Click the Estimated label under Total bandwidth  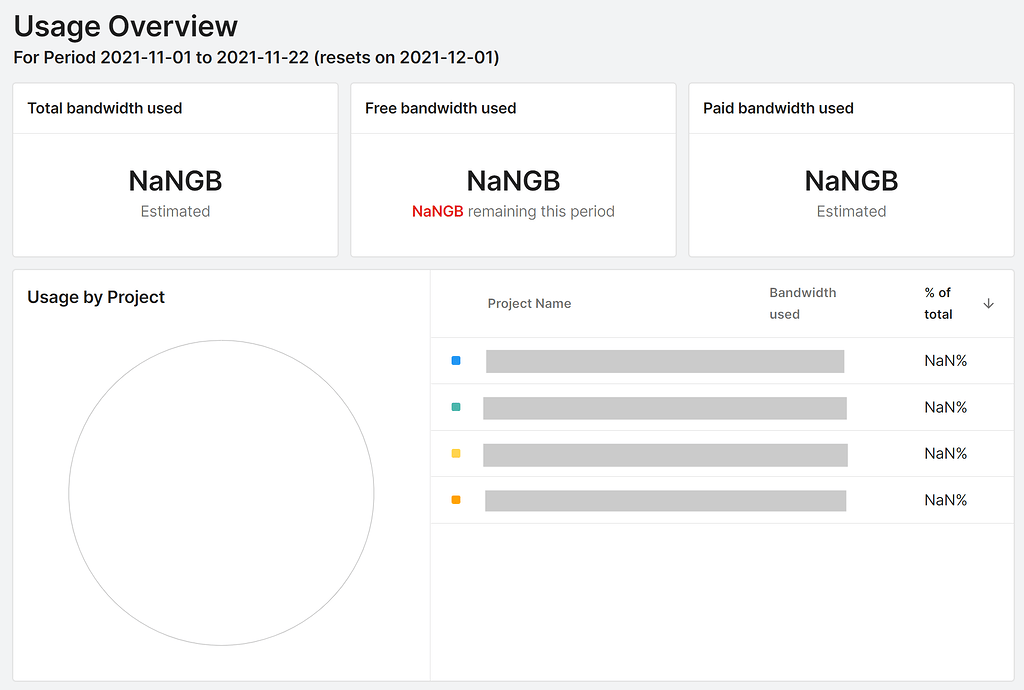click(x=175, y=211)
